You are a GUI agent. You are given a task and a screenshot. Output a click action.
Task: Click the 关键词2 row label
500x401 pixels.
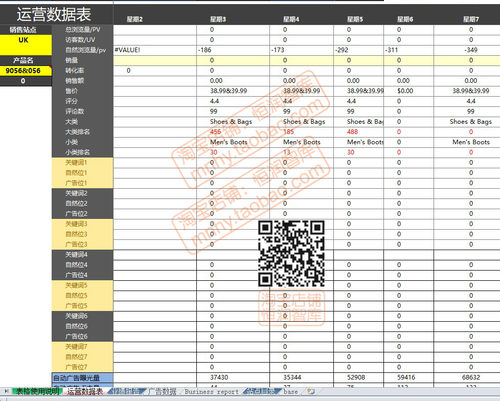83,193
